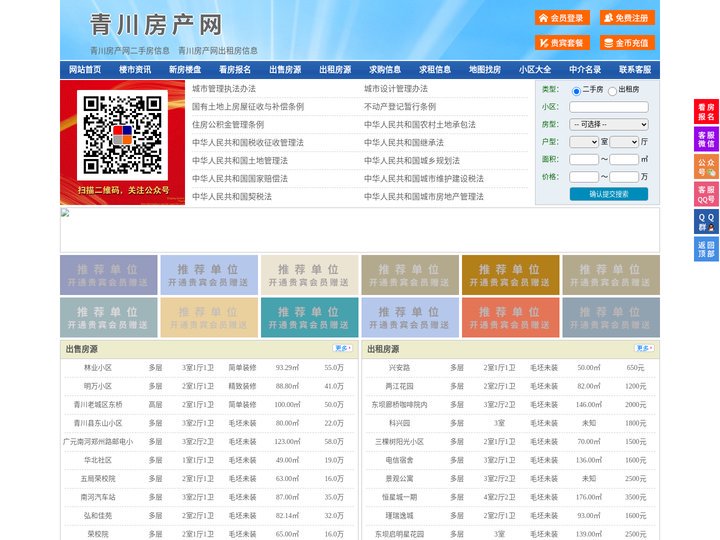Click the 返回顶部 back-to-top button

(x=706, y=249)
